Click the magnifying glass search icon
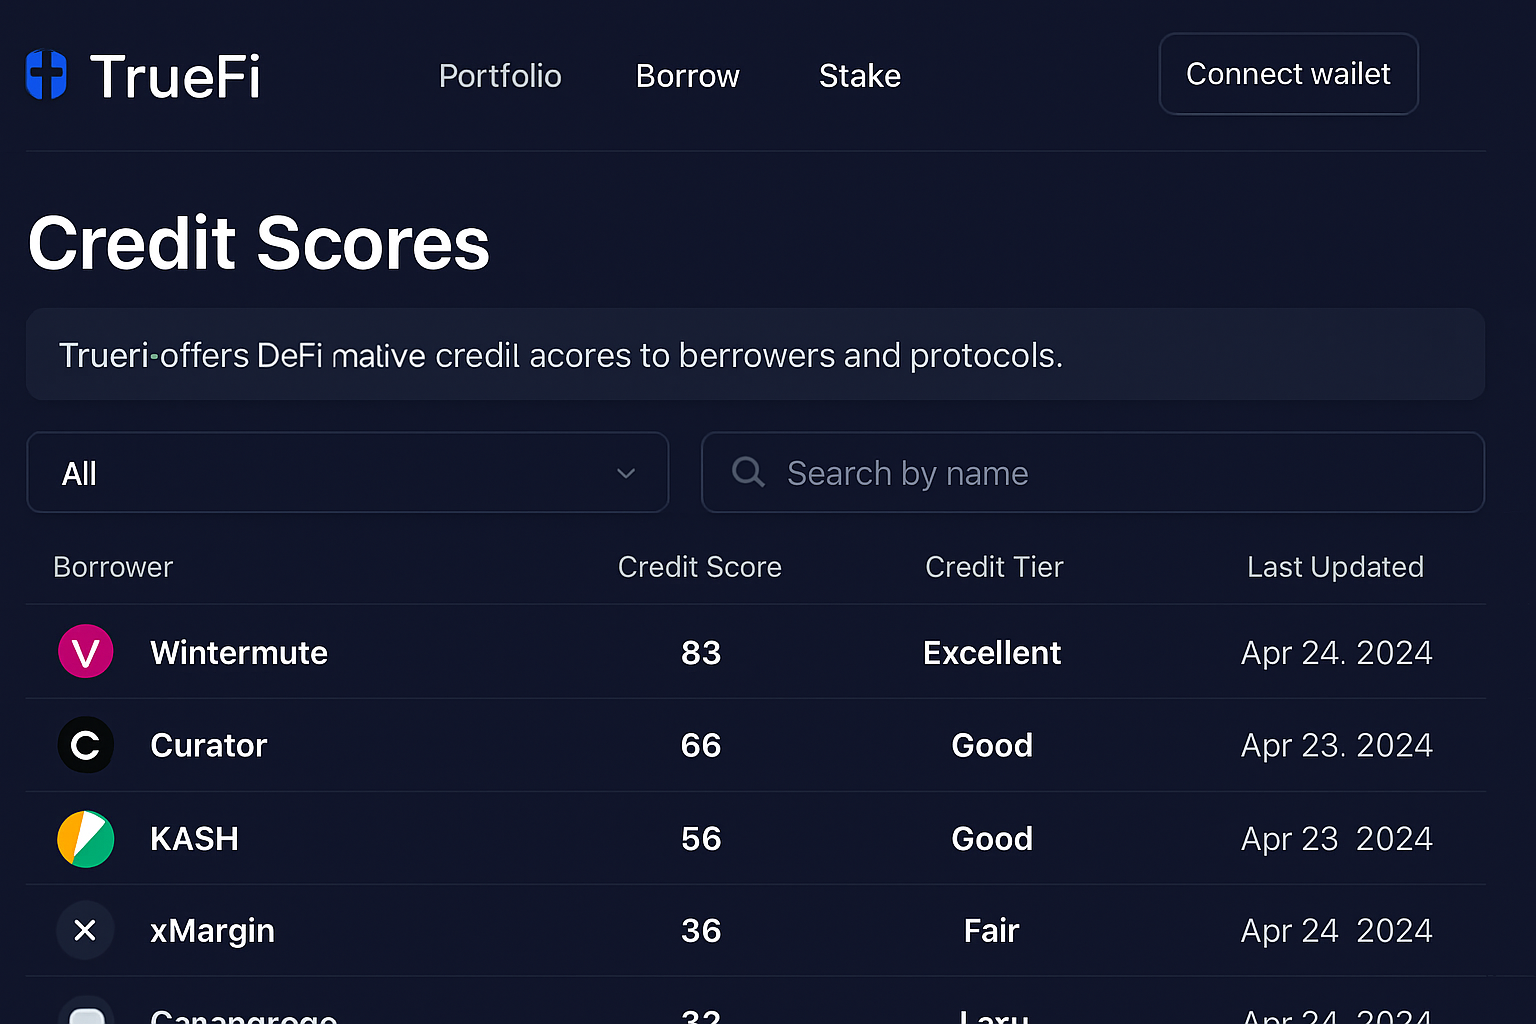Image resolution: width=1536 pixels, height=1024 pixels. coord(748,471)
